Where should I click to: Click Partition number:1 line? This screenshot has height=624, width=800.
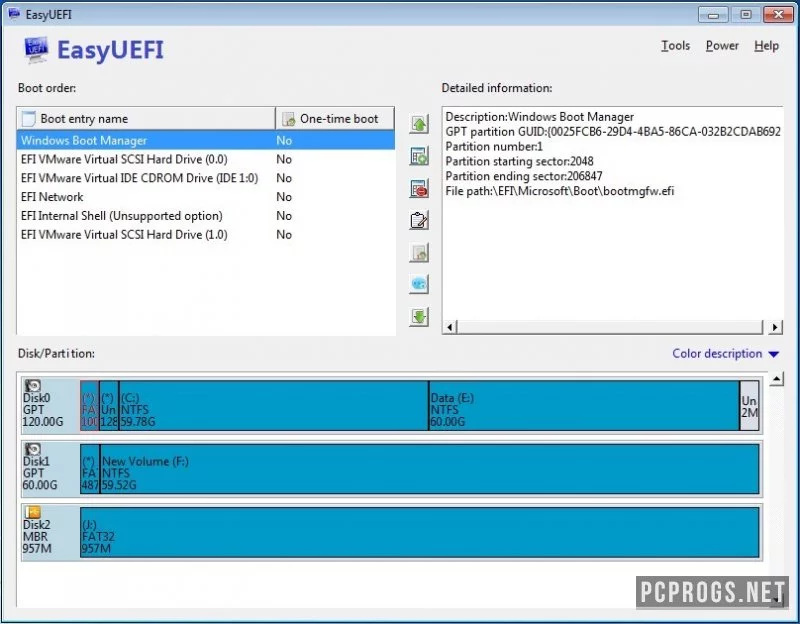coord(494,146)
